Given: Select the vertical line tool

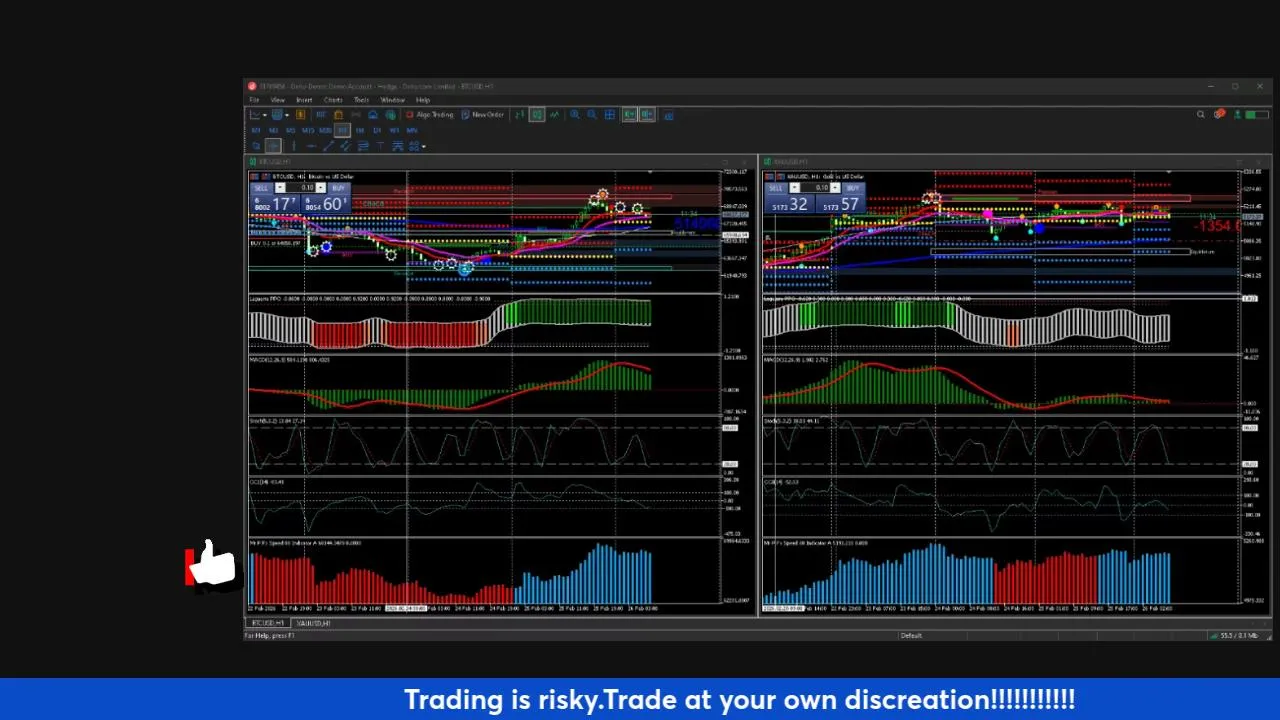Looking at the screenshot, I should [x=294, y=146].
